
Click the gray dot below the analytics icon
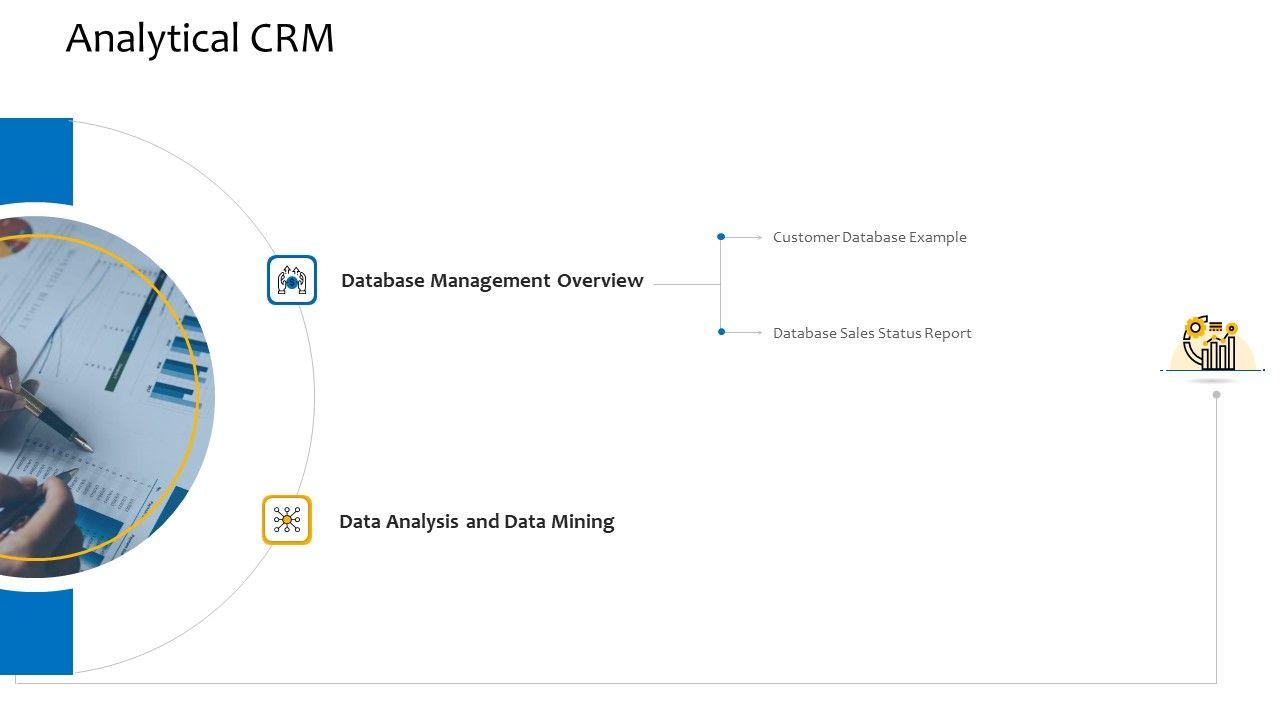pos(1216,394)
